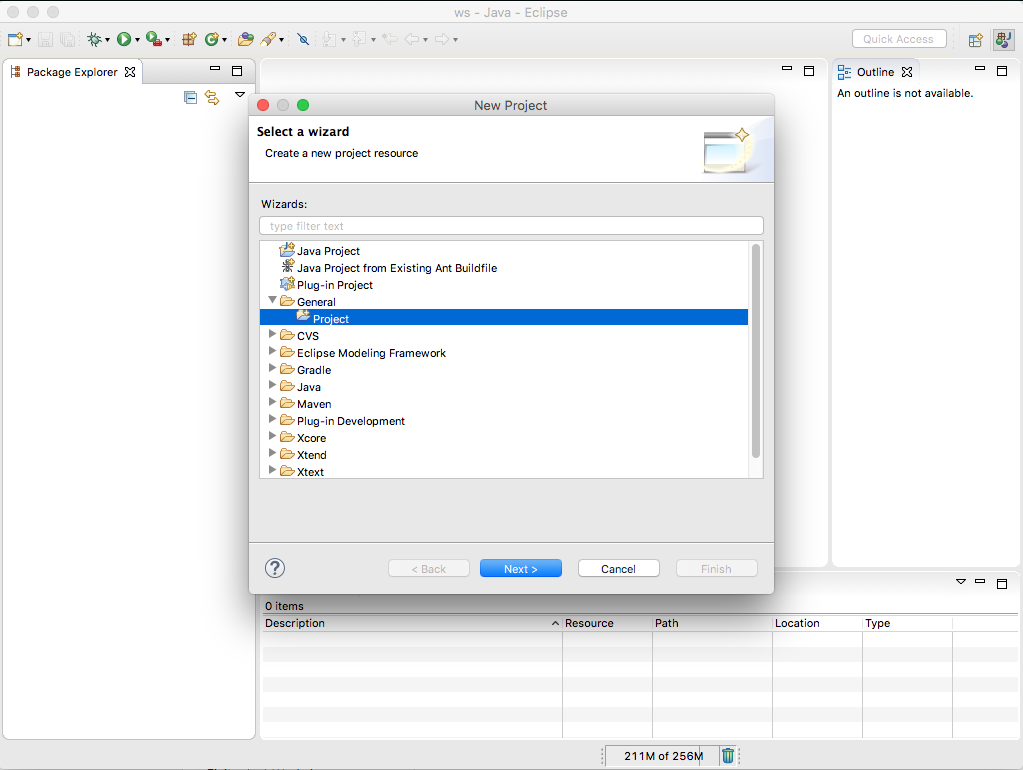Minimize the Outline view
The image size is (1023, 770).
tap(980, 69)
